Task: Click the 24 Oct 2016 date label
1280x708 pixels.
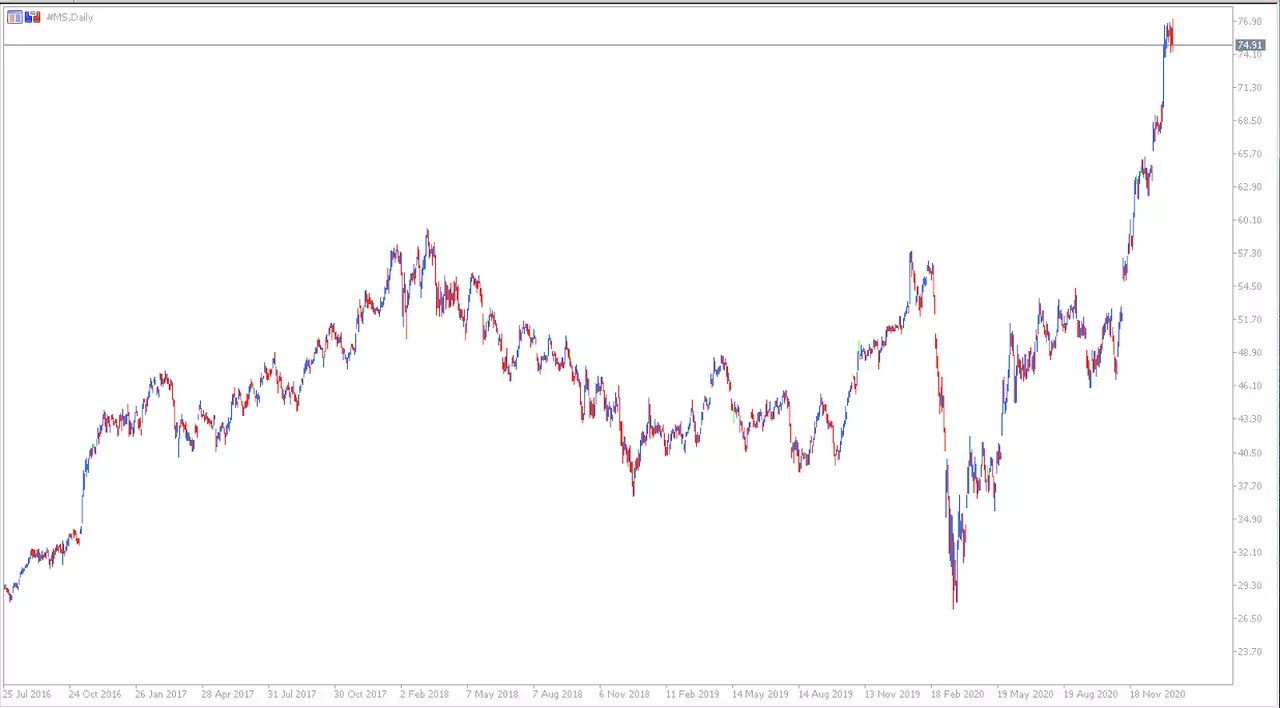Action: tap(94, 693)
